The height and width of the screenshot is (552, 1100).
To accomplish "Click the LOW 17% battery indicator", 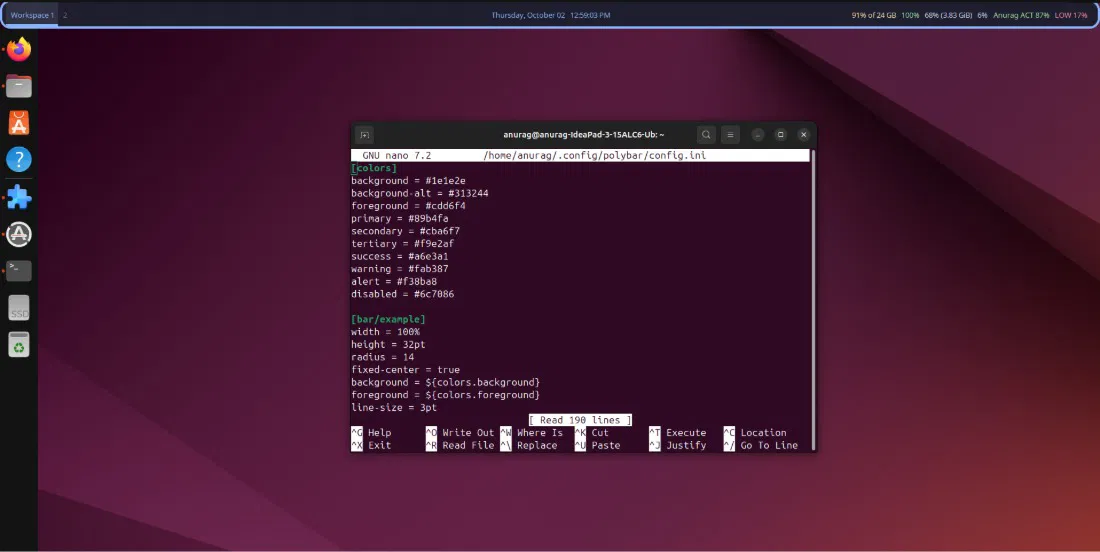I will coord(1071,16).
